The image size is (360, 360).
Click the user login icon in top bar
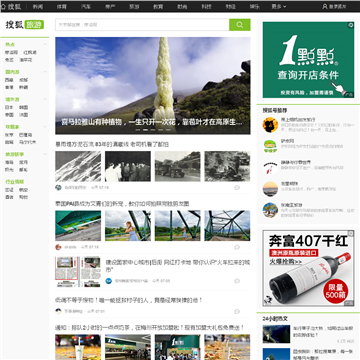click(325, 6)
